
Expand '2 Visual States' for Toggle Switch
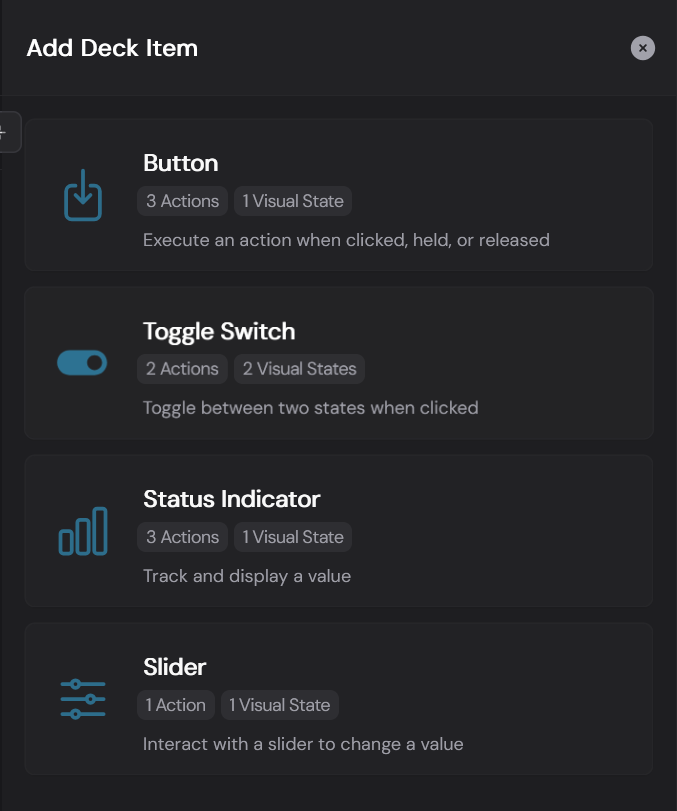pyautogui.click(x=299, y=369)
